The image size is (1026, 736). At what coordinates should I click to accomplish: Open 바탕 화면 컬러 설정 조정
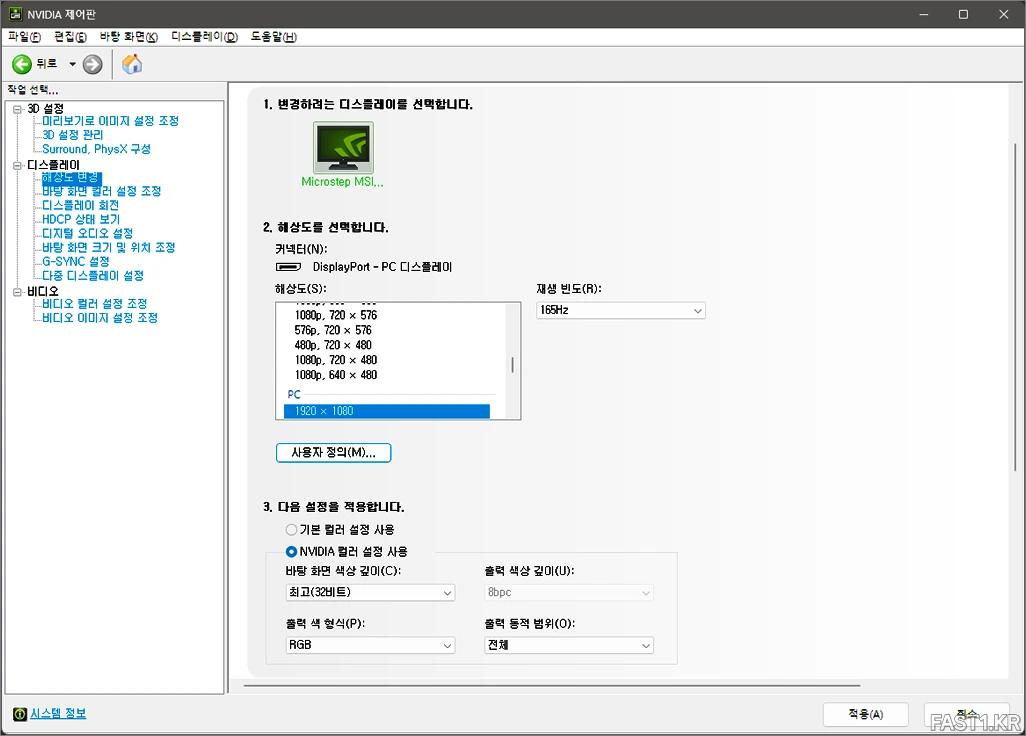[x=101, y=191]
